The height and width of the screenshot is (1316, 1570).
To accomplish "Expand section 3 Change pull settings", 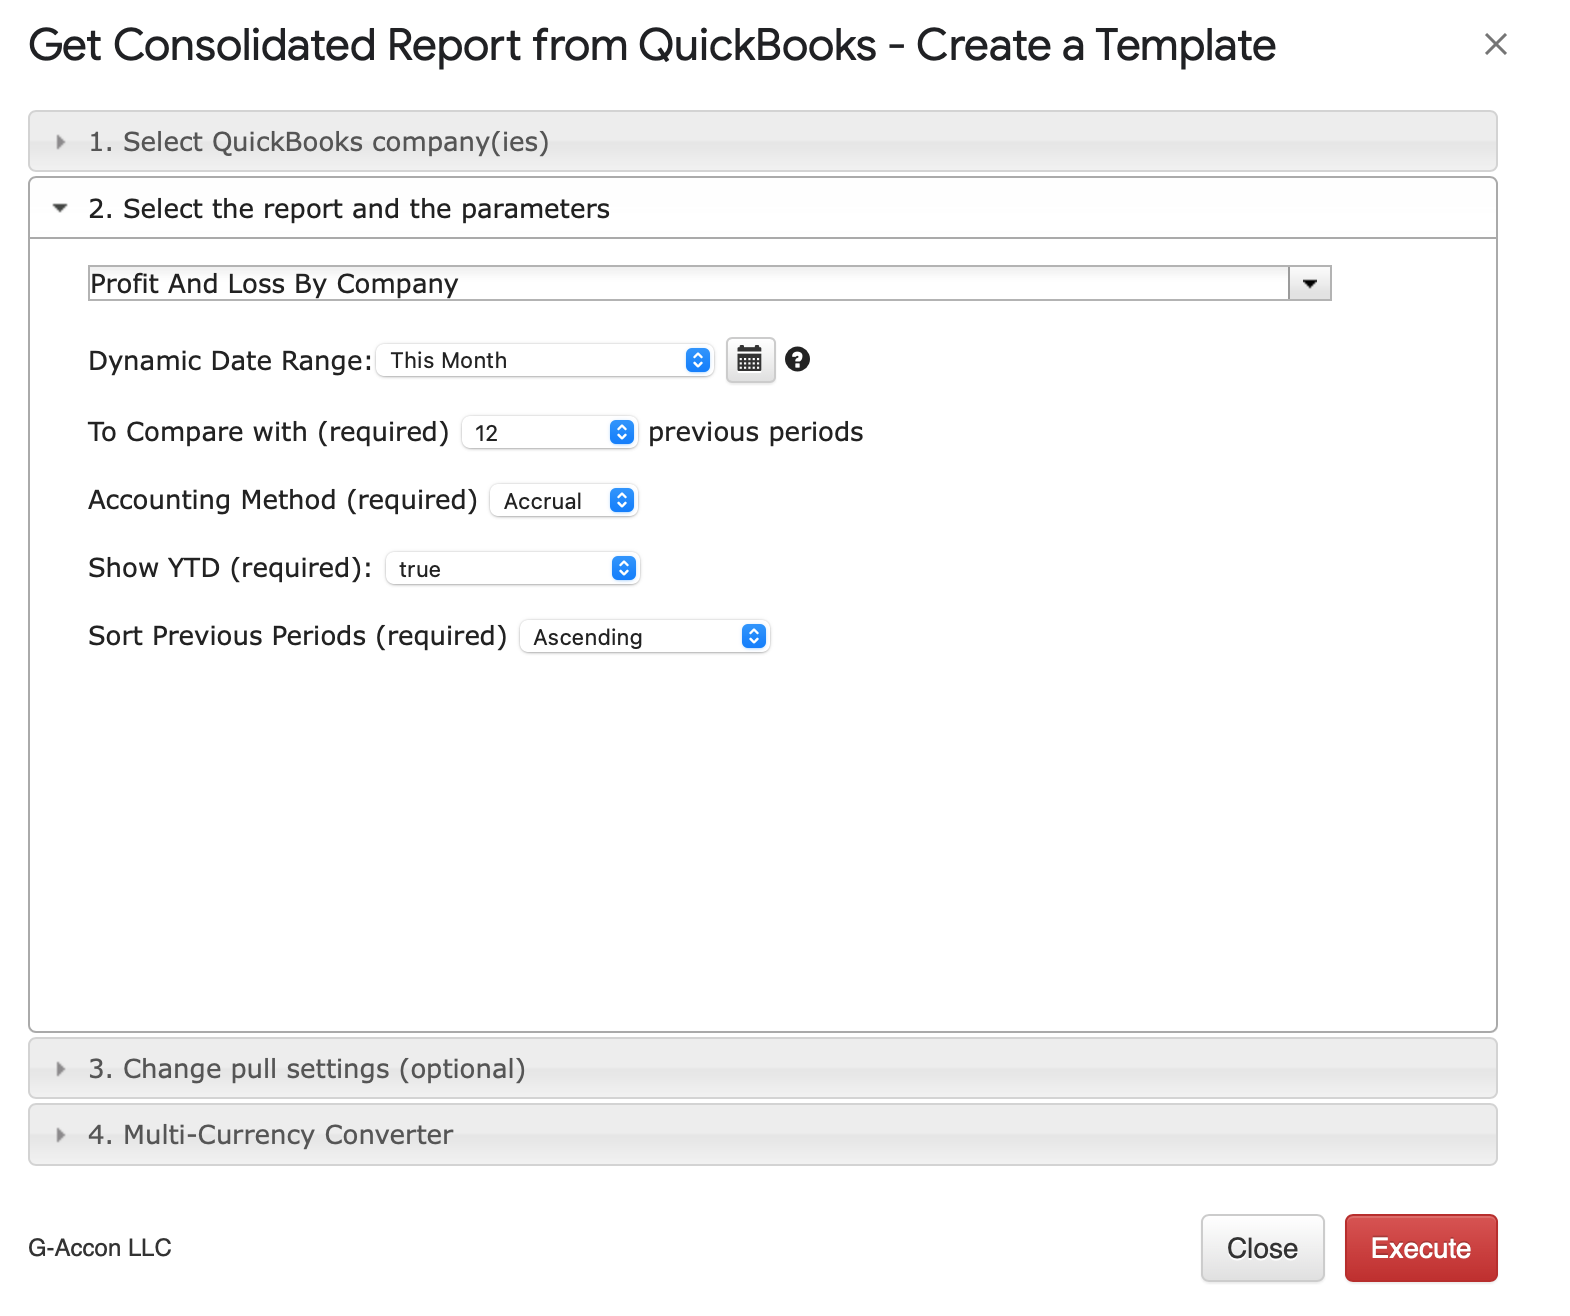I will 762,1068.
